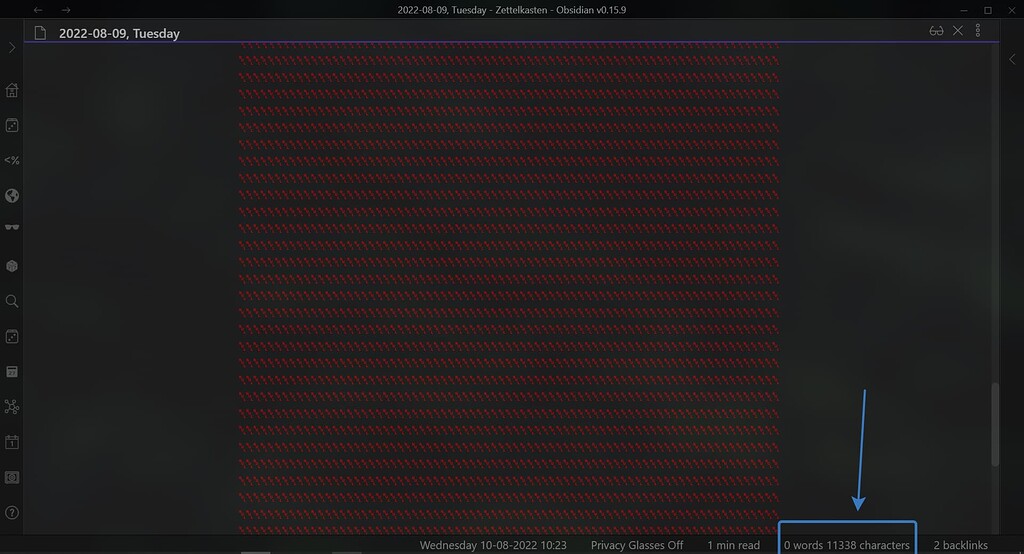Image resolution: width=1024 pixels, height=554 pixels.
Task: Open the graph view icon
Action: [12, 407]
